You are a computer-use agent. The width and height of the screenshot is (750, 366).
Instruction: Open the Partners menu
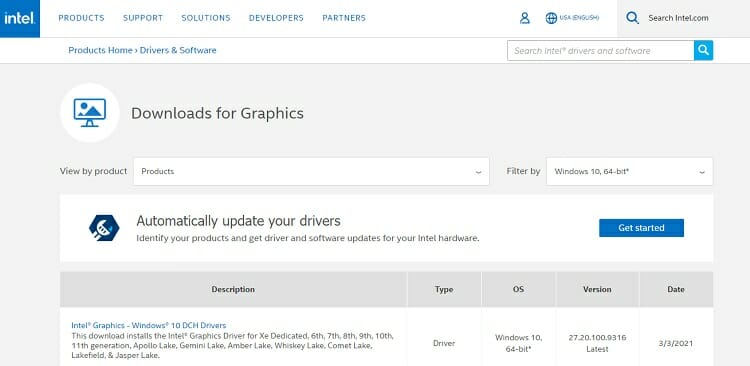344,18
